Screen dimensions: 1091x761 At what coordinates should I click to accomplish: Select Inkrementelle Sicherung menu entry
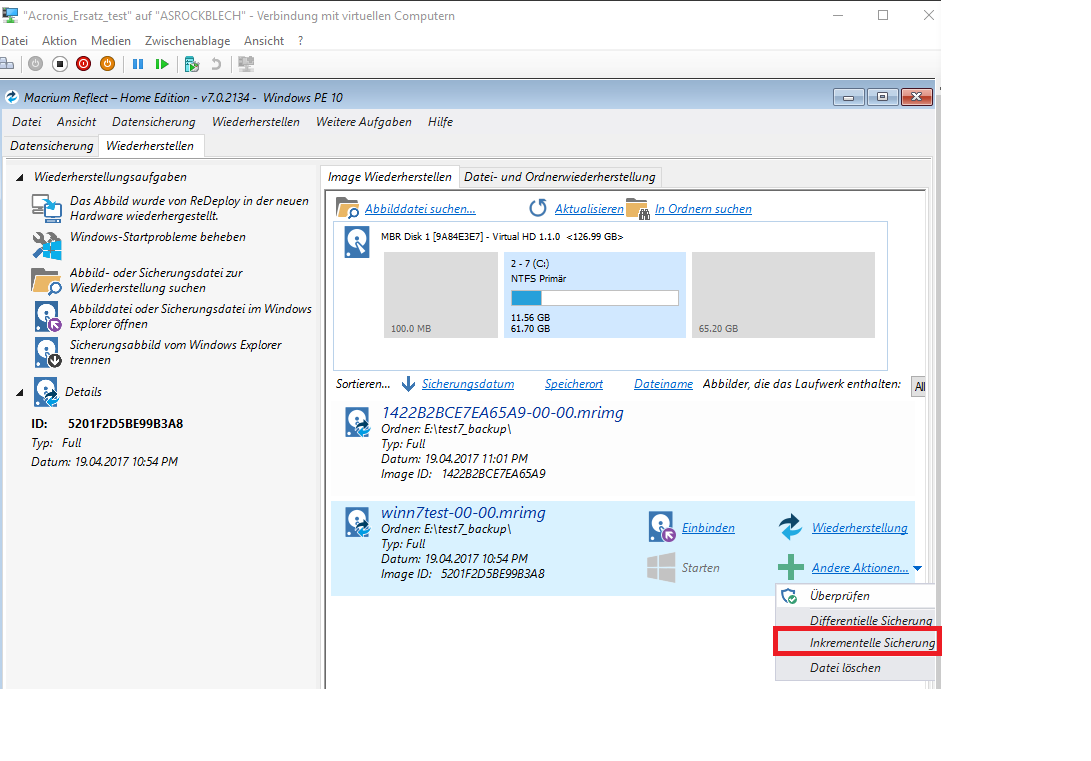857,642
